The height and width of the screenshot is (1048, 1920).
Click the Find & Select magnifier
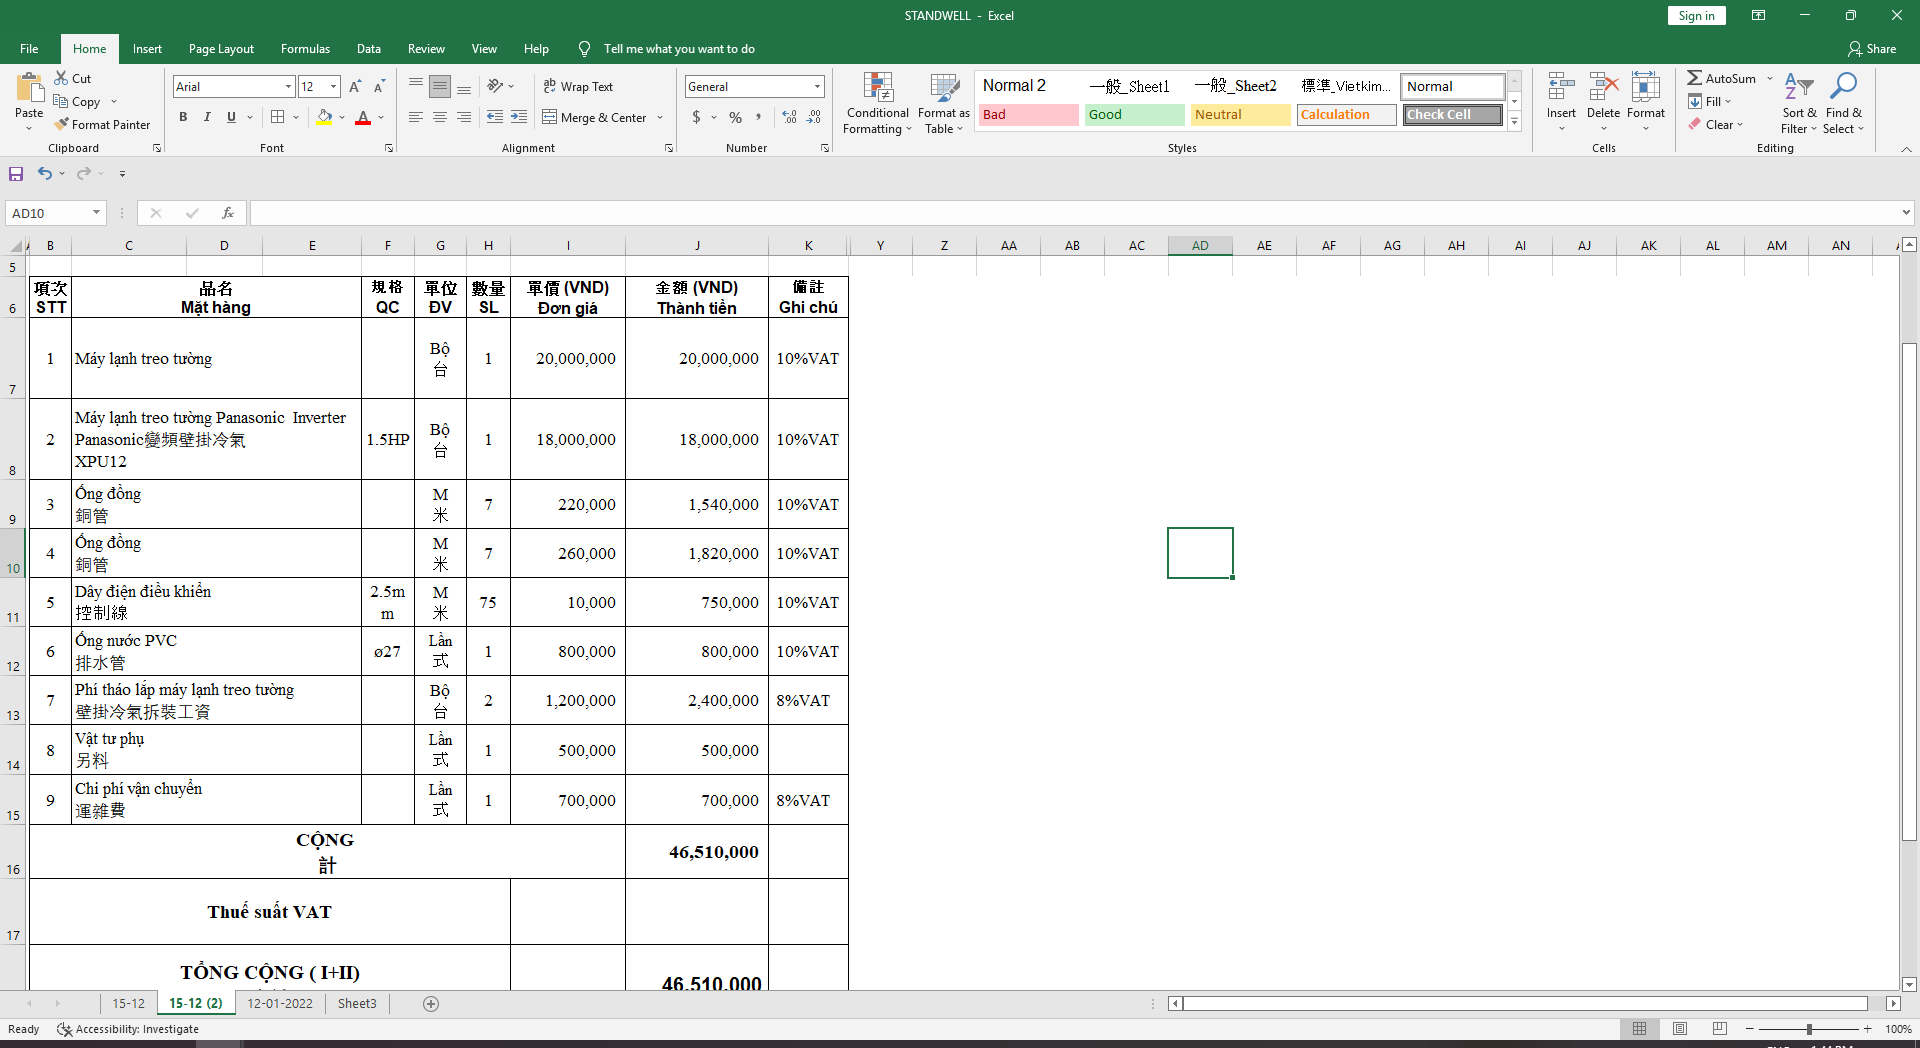(x=1843, y=87)
